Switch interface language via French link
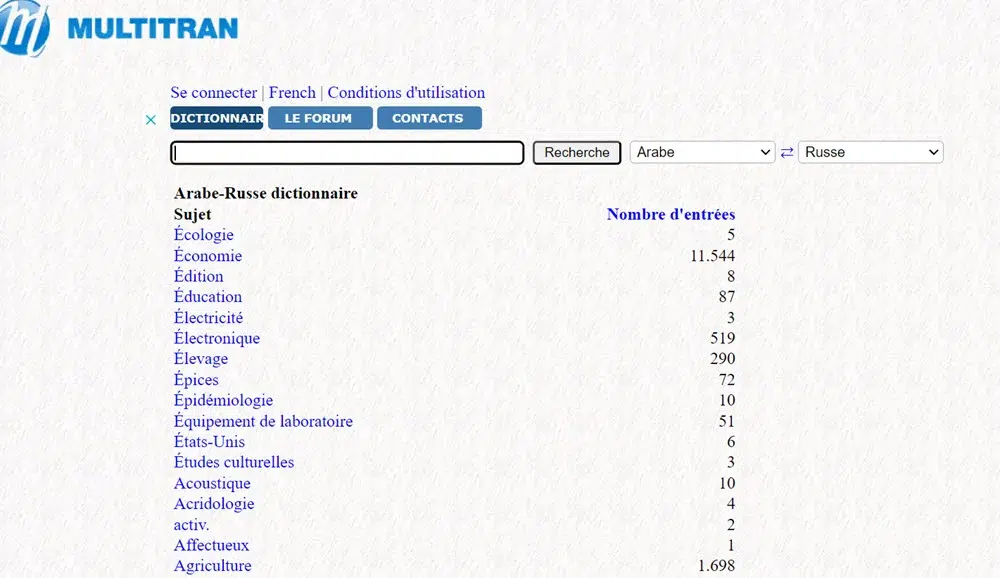This screenshot has width=1000, height=578. click(292, 92)
